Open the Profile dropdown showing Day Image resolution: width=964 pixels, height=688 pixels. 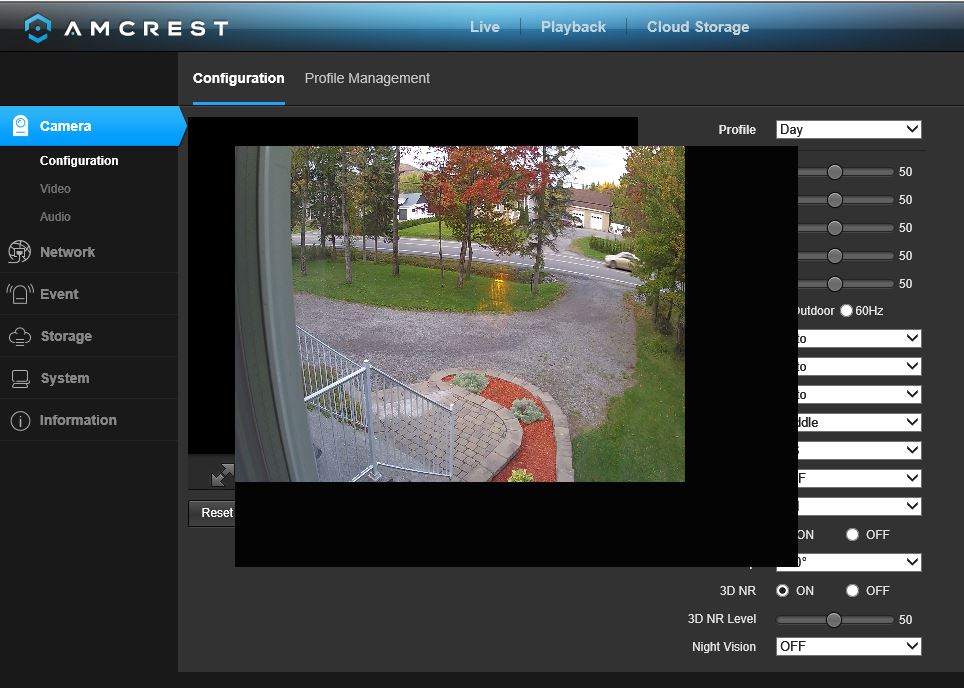[848, 129]
